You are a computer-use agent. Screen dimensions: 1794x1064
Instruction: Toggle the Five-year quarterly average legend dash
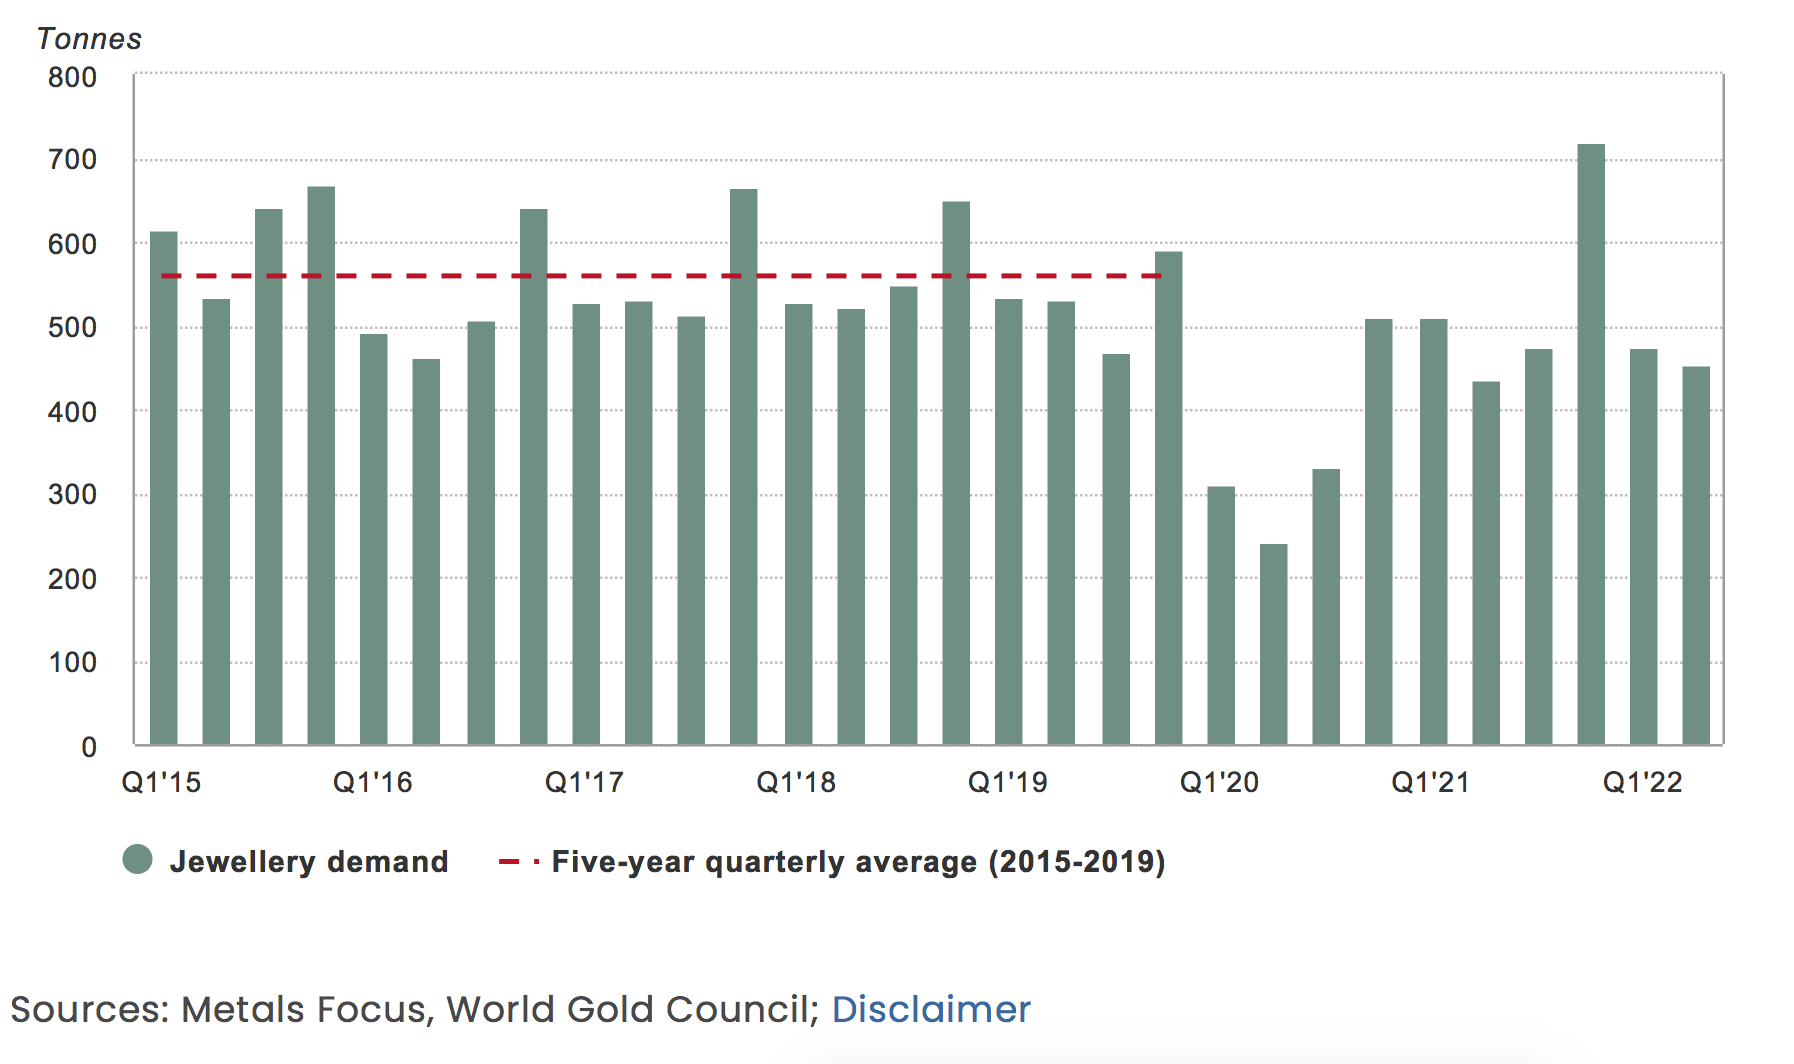click(518, 861)
